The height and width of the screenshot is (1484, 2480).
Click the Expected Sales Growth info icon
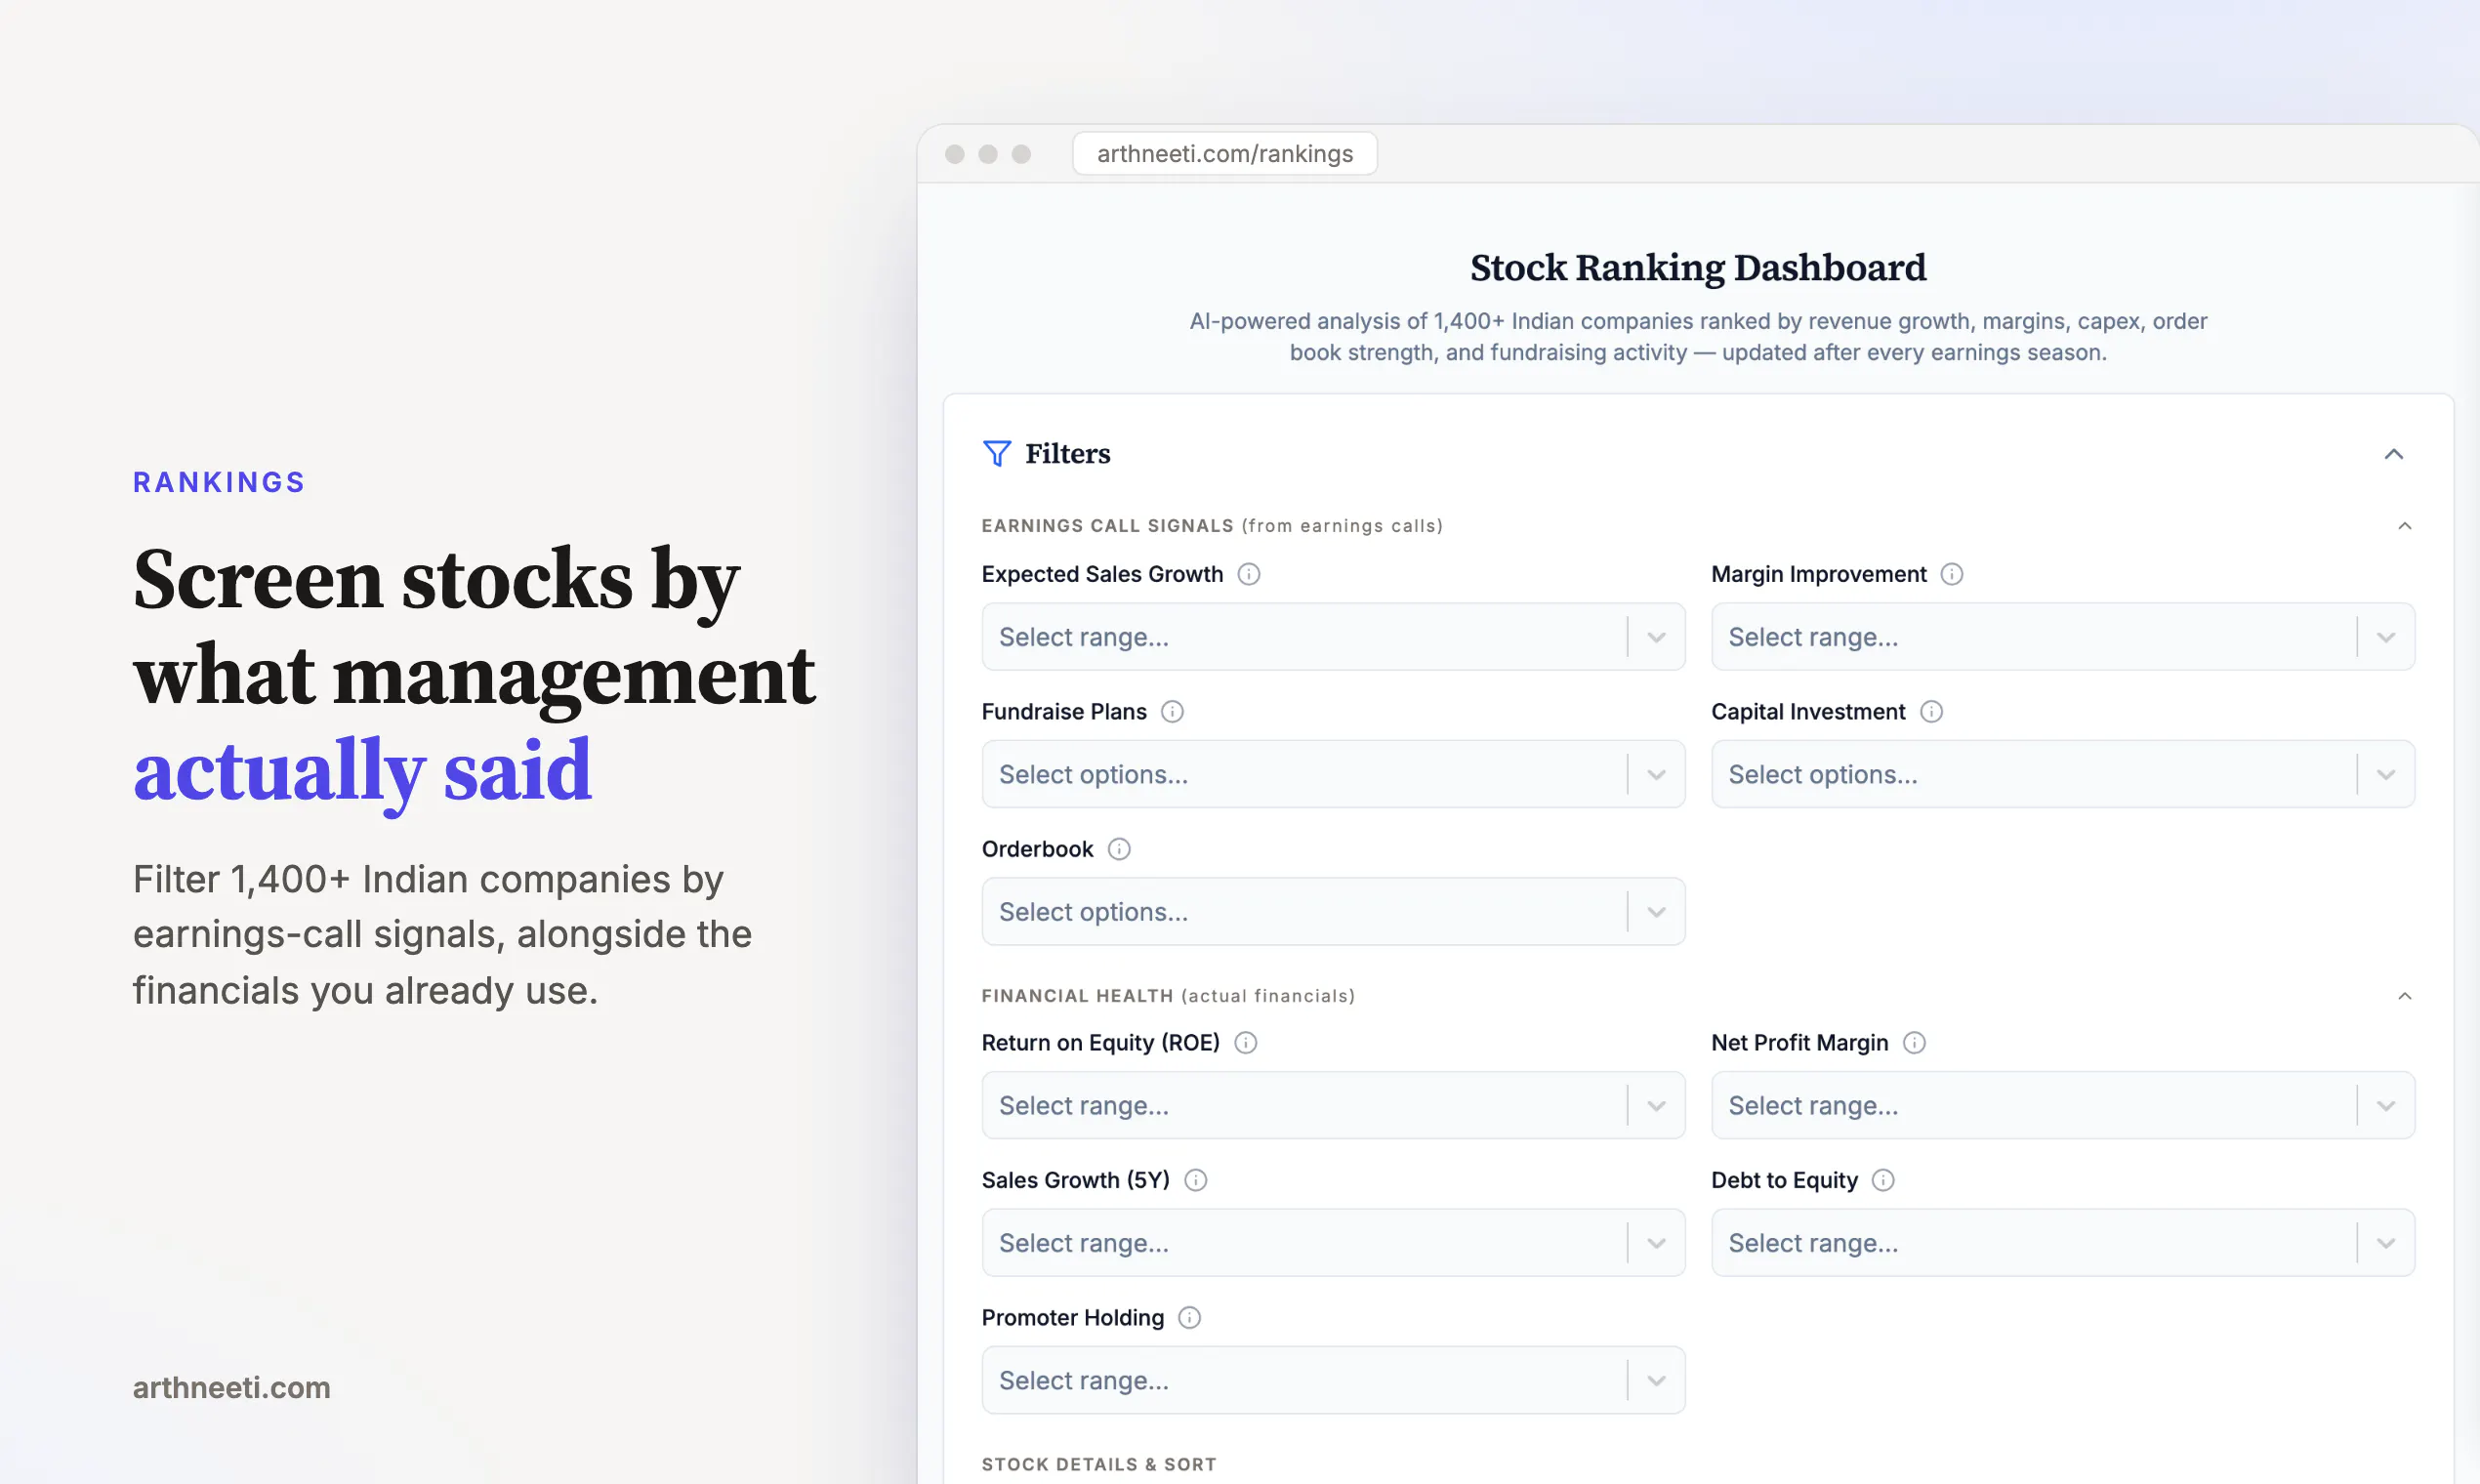coord(1248,574)
